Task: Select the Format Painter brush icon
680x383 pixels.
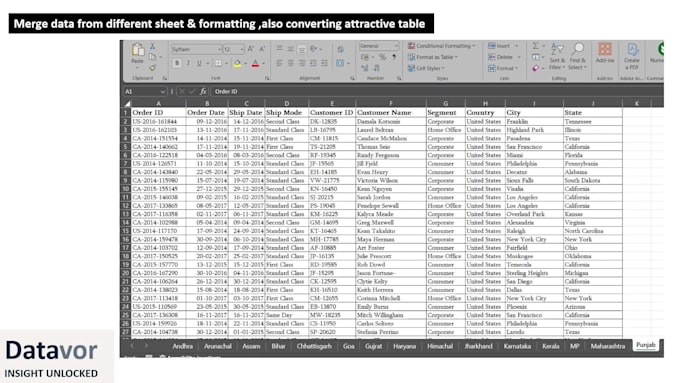Action: point(153,68)
